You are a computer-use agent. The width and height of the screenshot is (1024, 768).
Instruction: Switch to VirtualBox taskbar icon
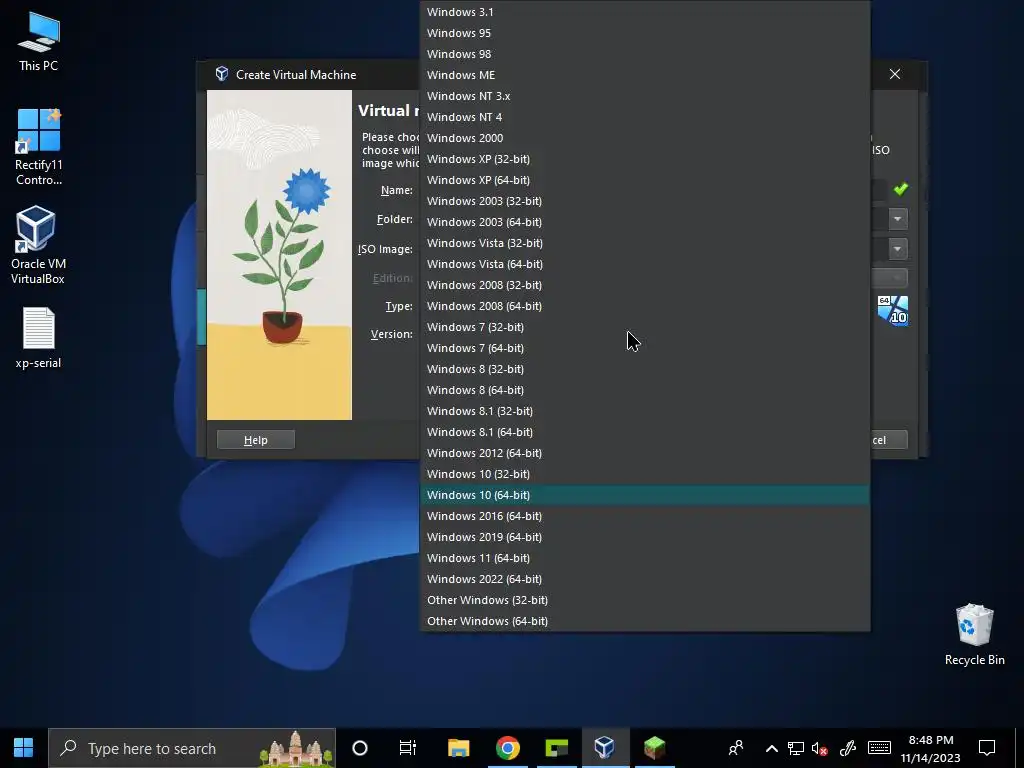click(605, 748)
